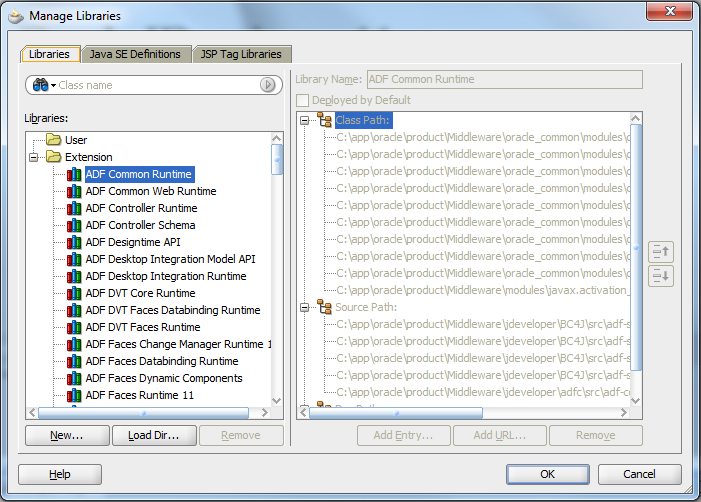Click the Source Path tree node icon

tap(325, 307)
